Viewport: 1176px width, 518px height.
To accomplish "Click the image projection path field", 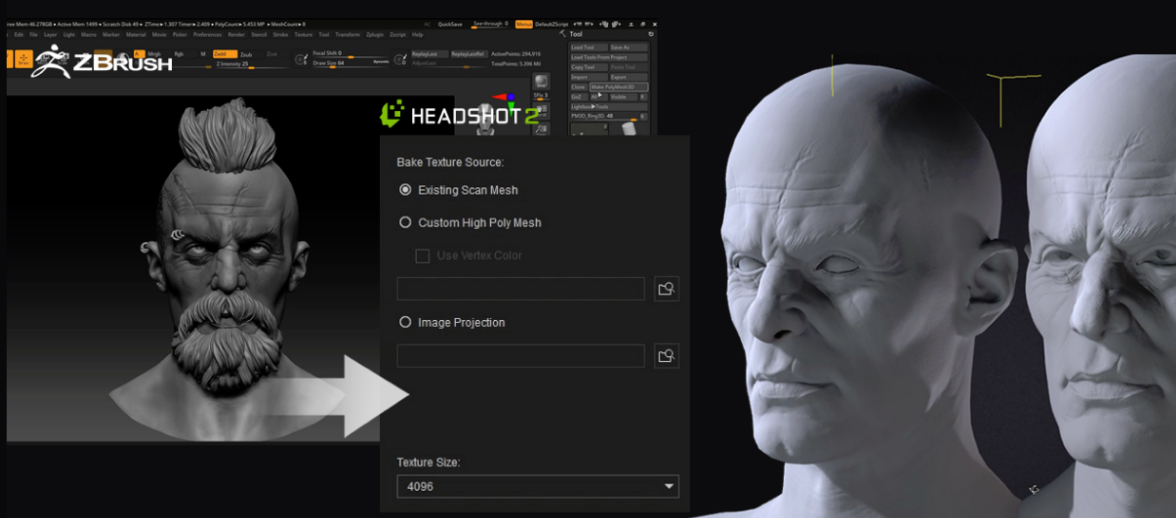I will pyautogui.click(x=520, y=355).
